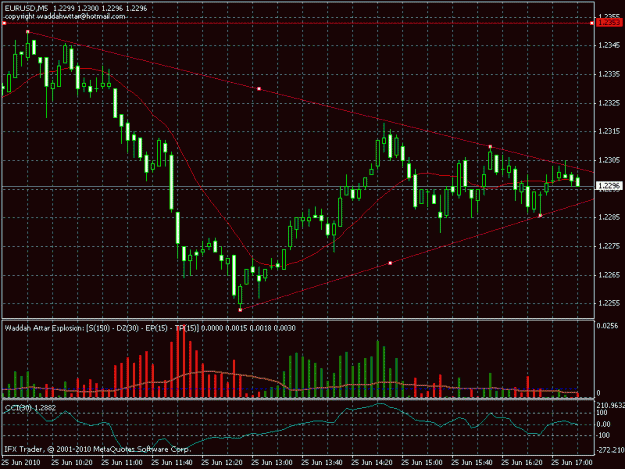Select the right handle of the red horizontal line
The image size is (625, 469).
(592, 24)
